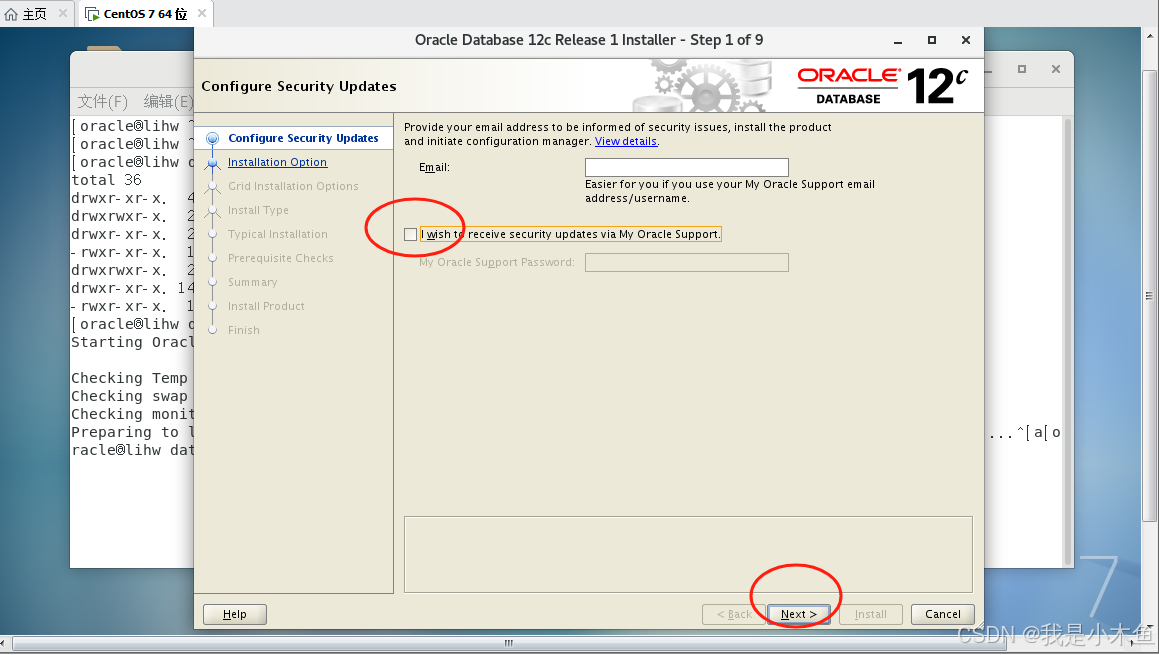This screenshot has height=655, width=1159.
Task: Close the Oracle installer window
Action: coord(965,40)
